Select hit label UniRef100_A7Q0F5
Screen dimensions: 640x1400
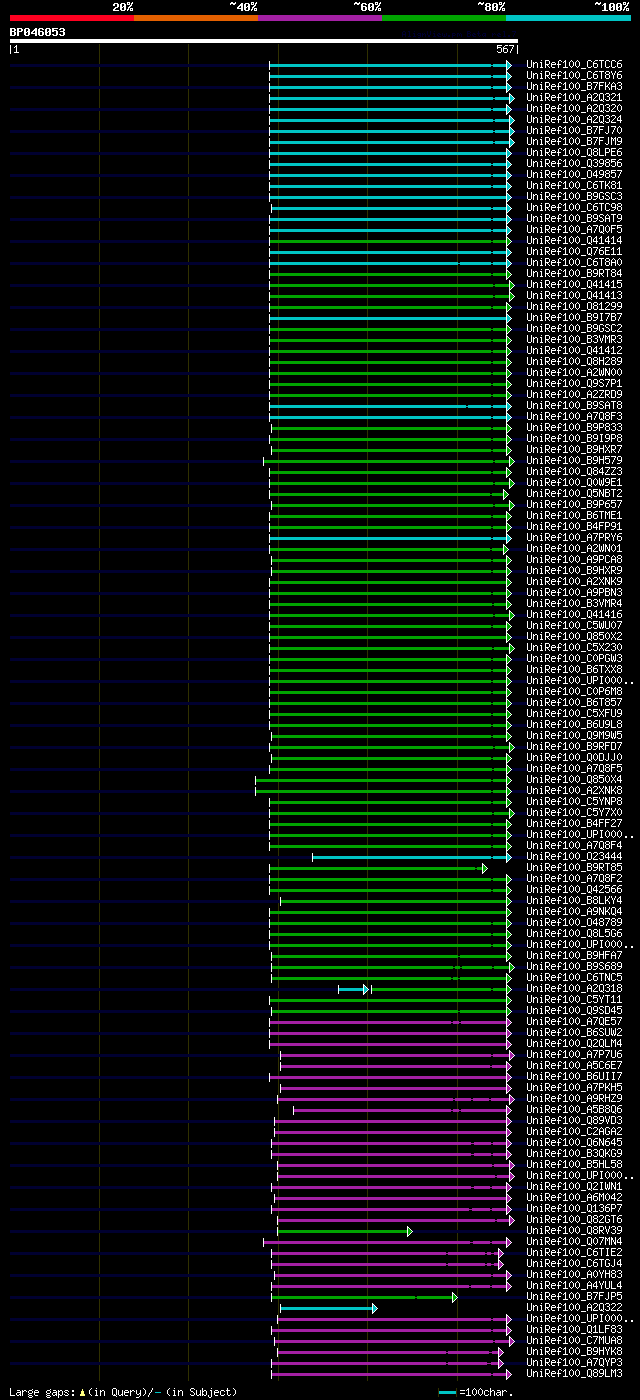coord(574,230)
